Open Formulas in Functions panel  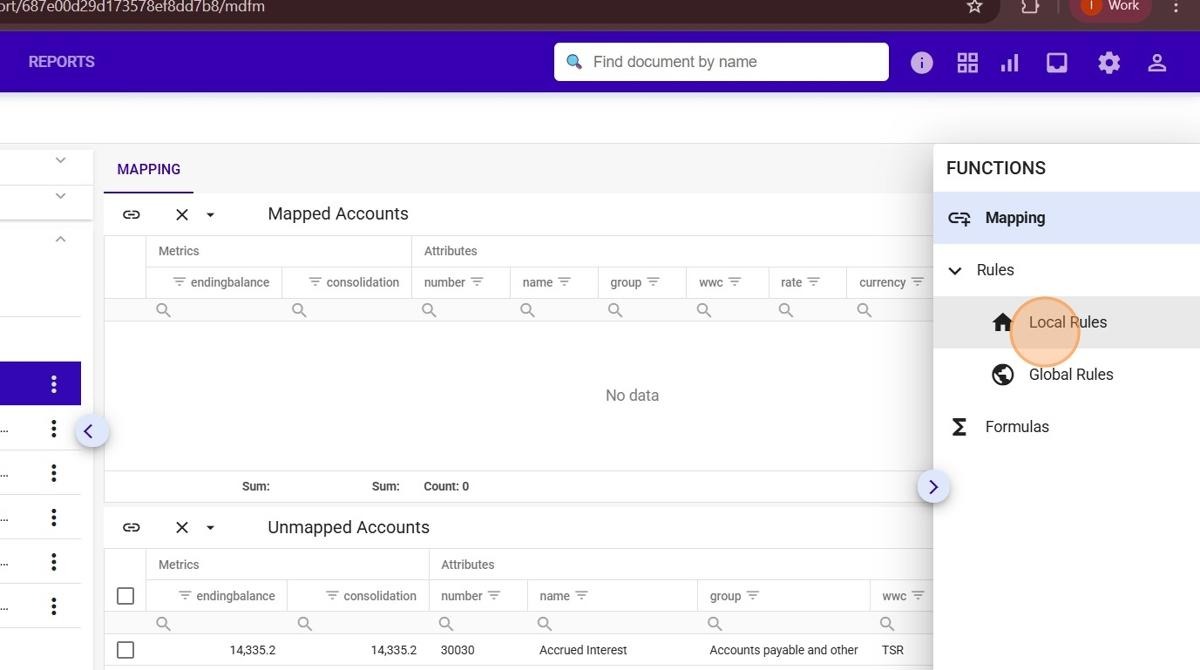1066,427
